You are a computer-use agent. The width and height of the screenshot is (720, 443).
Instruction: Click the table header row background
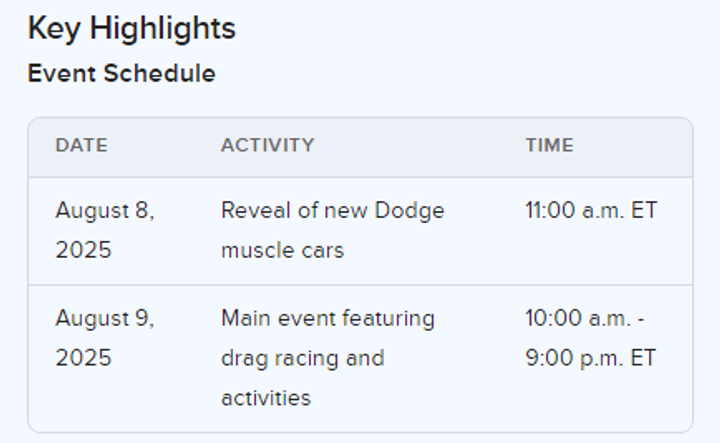360,147
